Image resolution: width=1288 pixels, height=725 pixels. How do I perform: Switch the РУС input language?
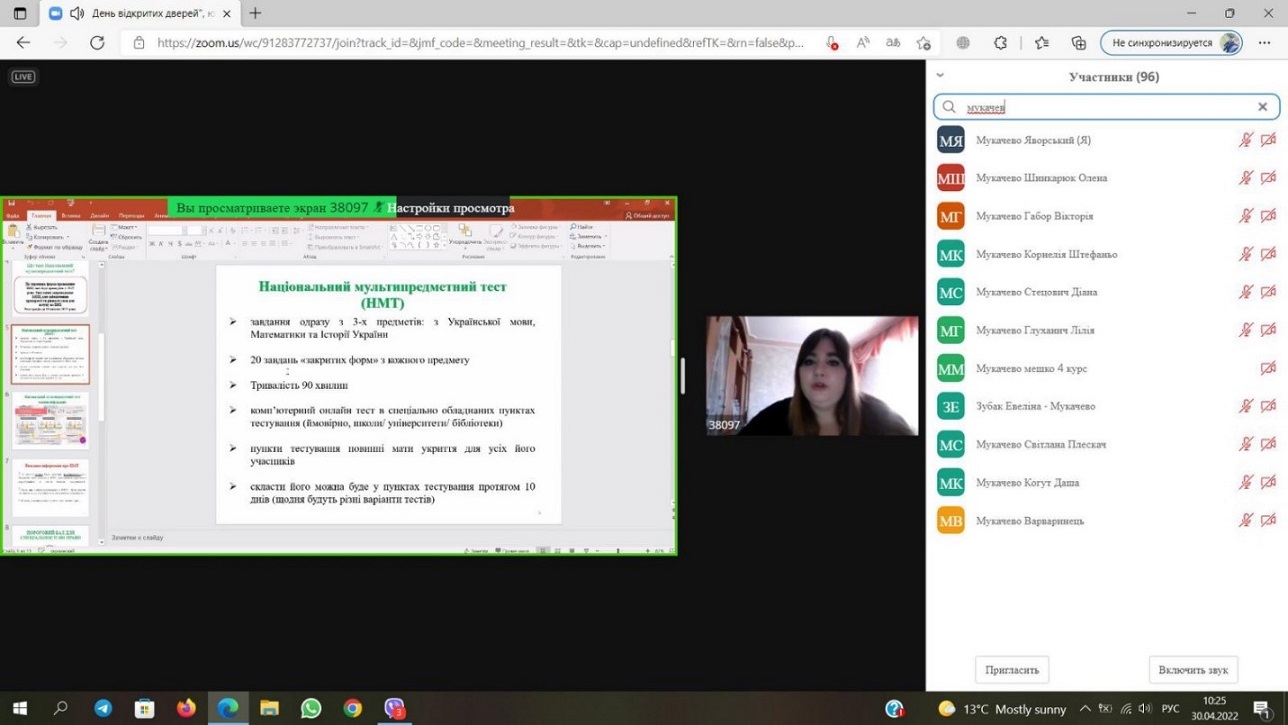click(x=1170, y=710)
